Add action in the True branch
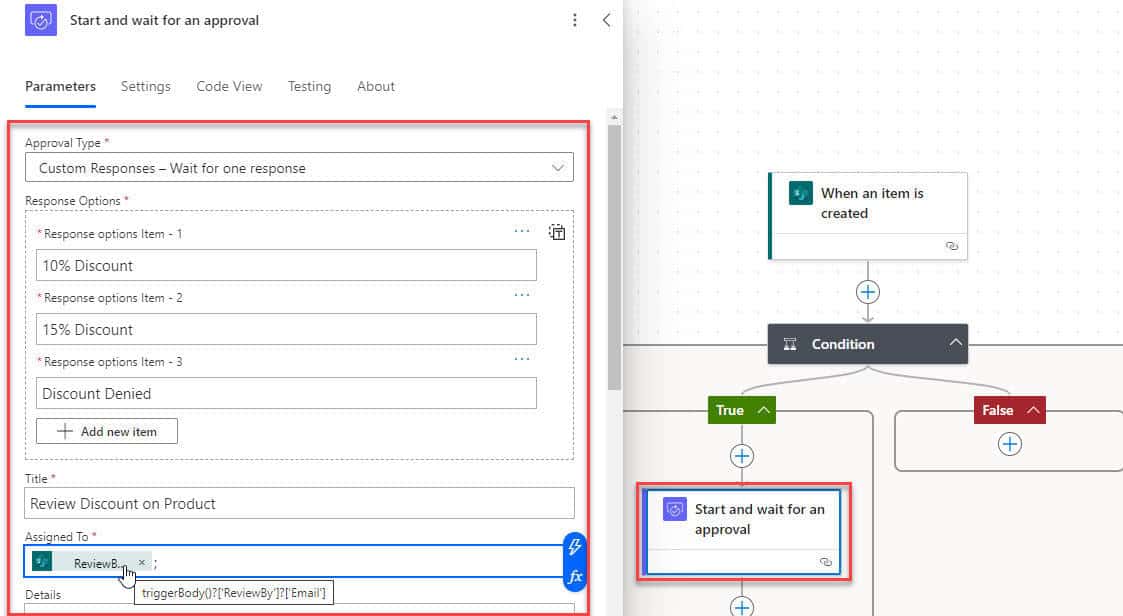The width and height of the screenshot is (1123, 616). click(x=742, y=456)
